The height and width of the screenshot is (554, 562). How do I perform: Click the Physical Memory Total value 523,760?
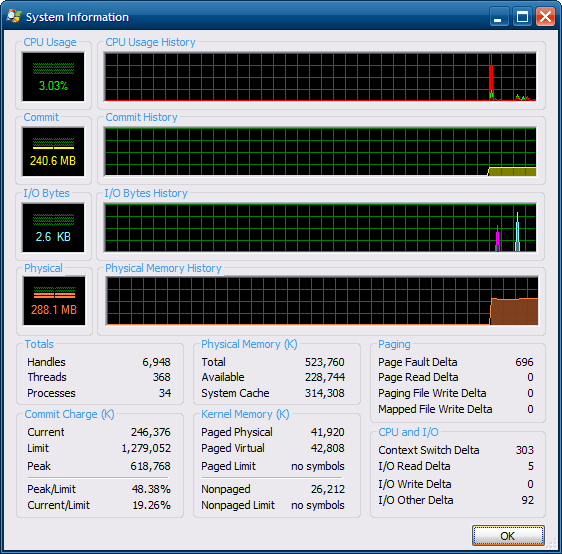(x=325, y=362)
